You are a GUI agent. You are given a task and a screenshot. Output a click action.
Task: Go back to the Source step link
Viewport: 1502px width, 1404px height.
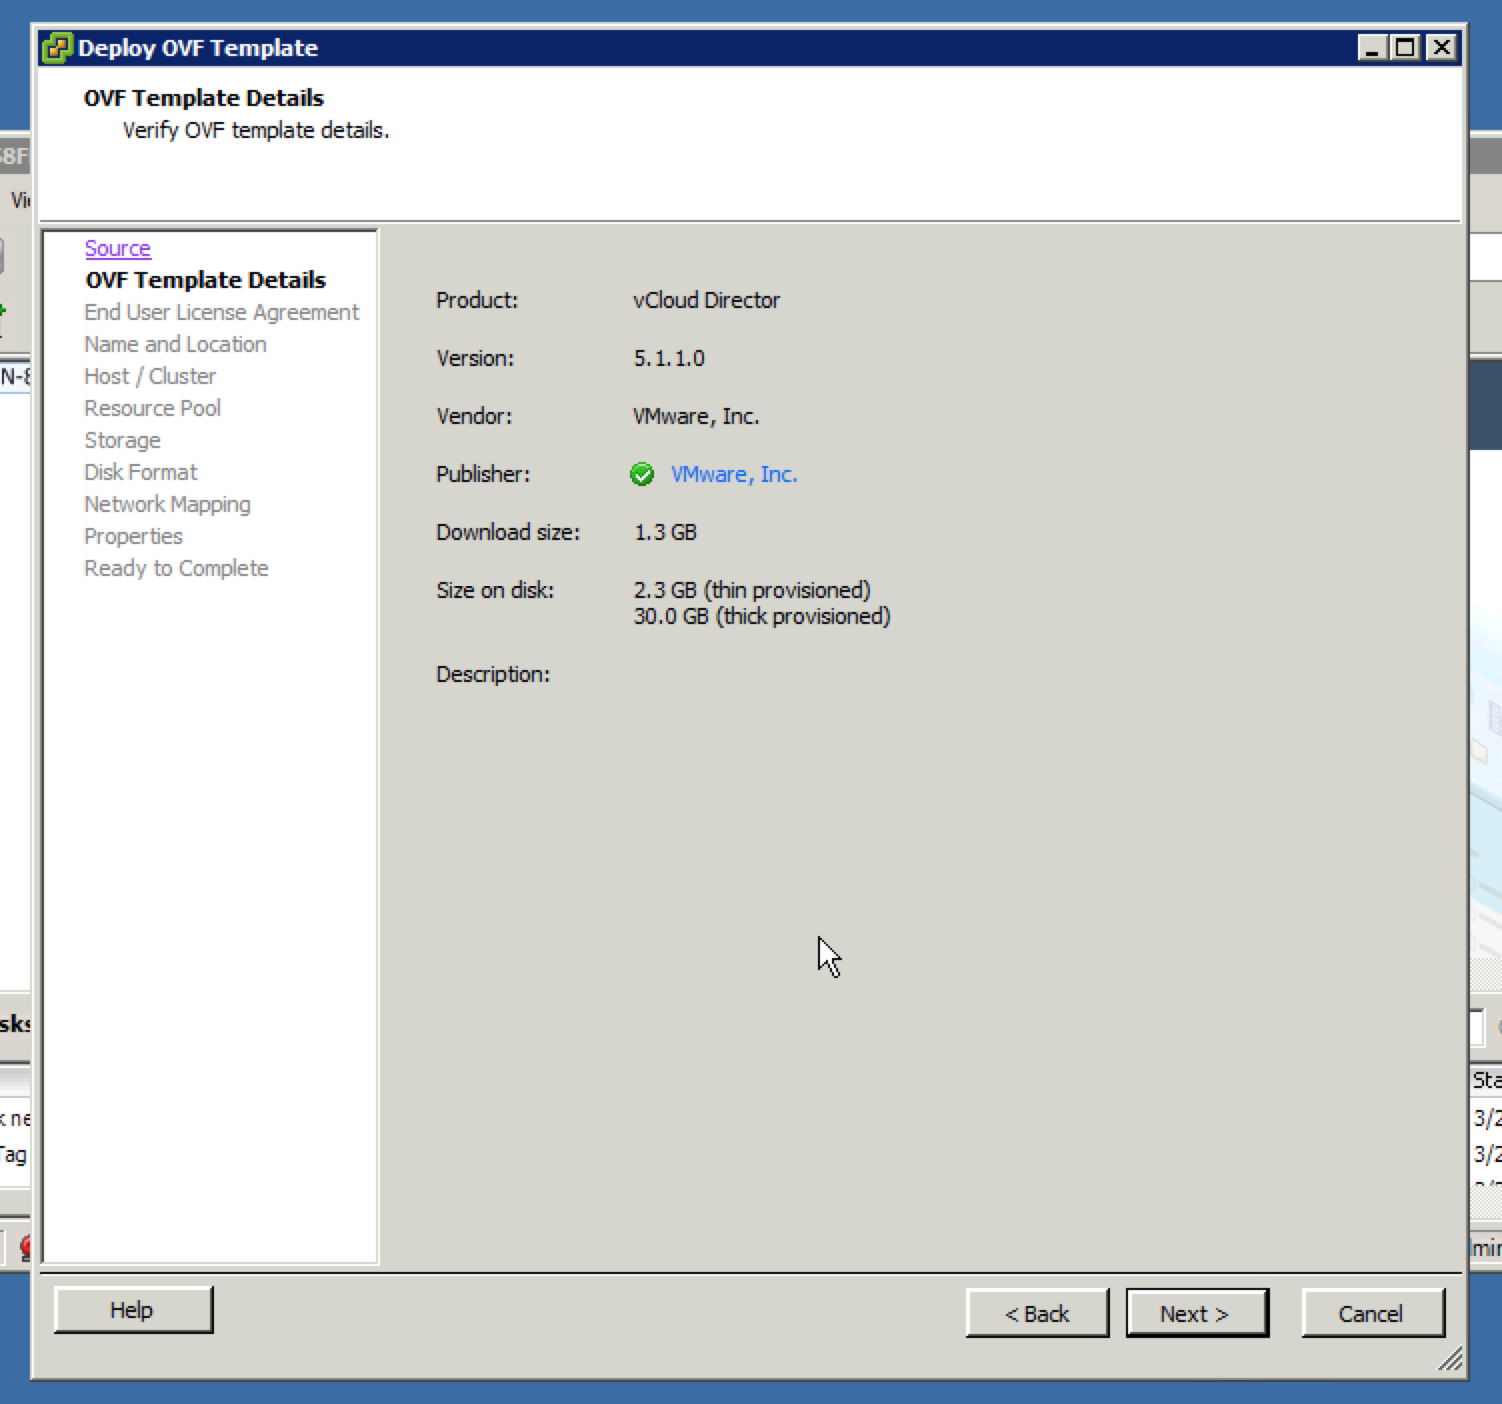117,248
